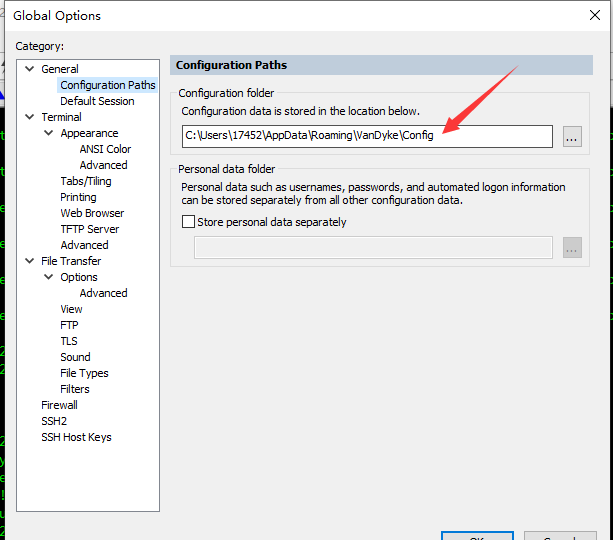Viewport: 613px width, 540px height.
Task: Select the Firewall category
Action: point(59,405)
